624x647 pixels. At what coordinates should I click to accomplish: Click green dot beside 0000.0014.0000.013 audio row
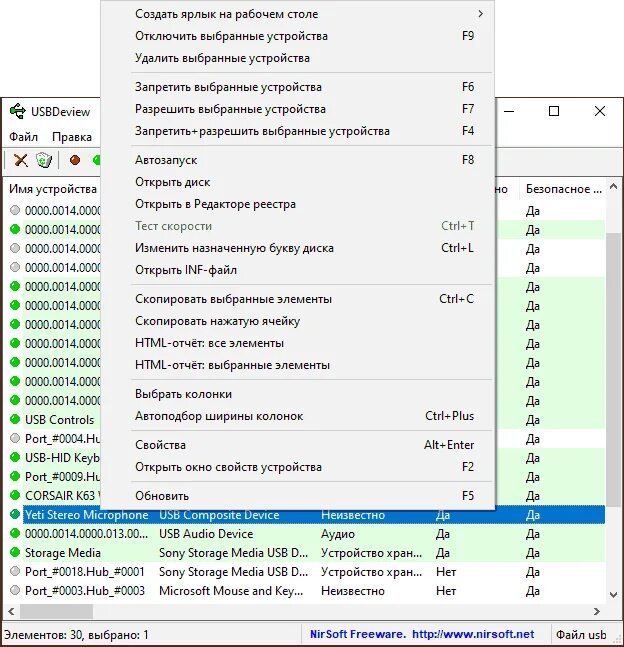15,533
